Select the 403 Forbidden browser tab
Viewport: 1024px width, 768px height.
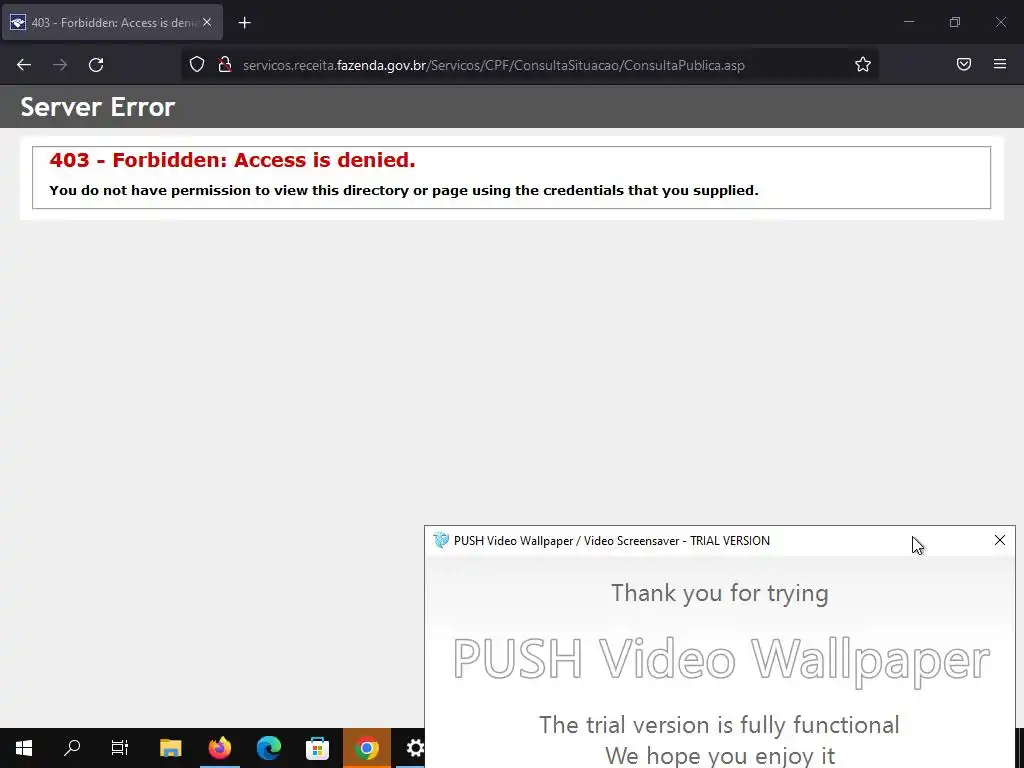[112, 22]
